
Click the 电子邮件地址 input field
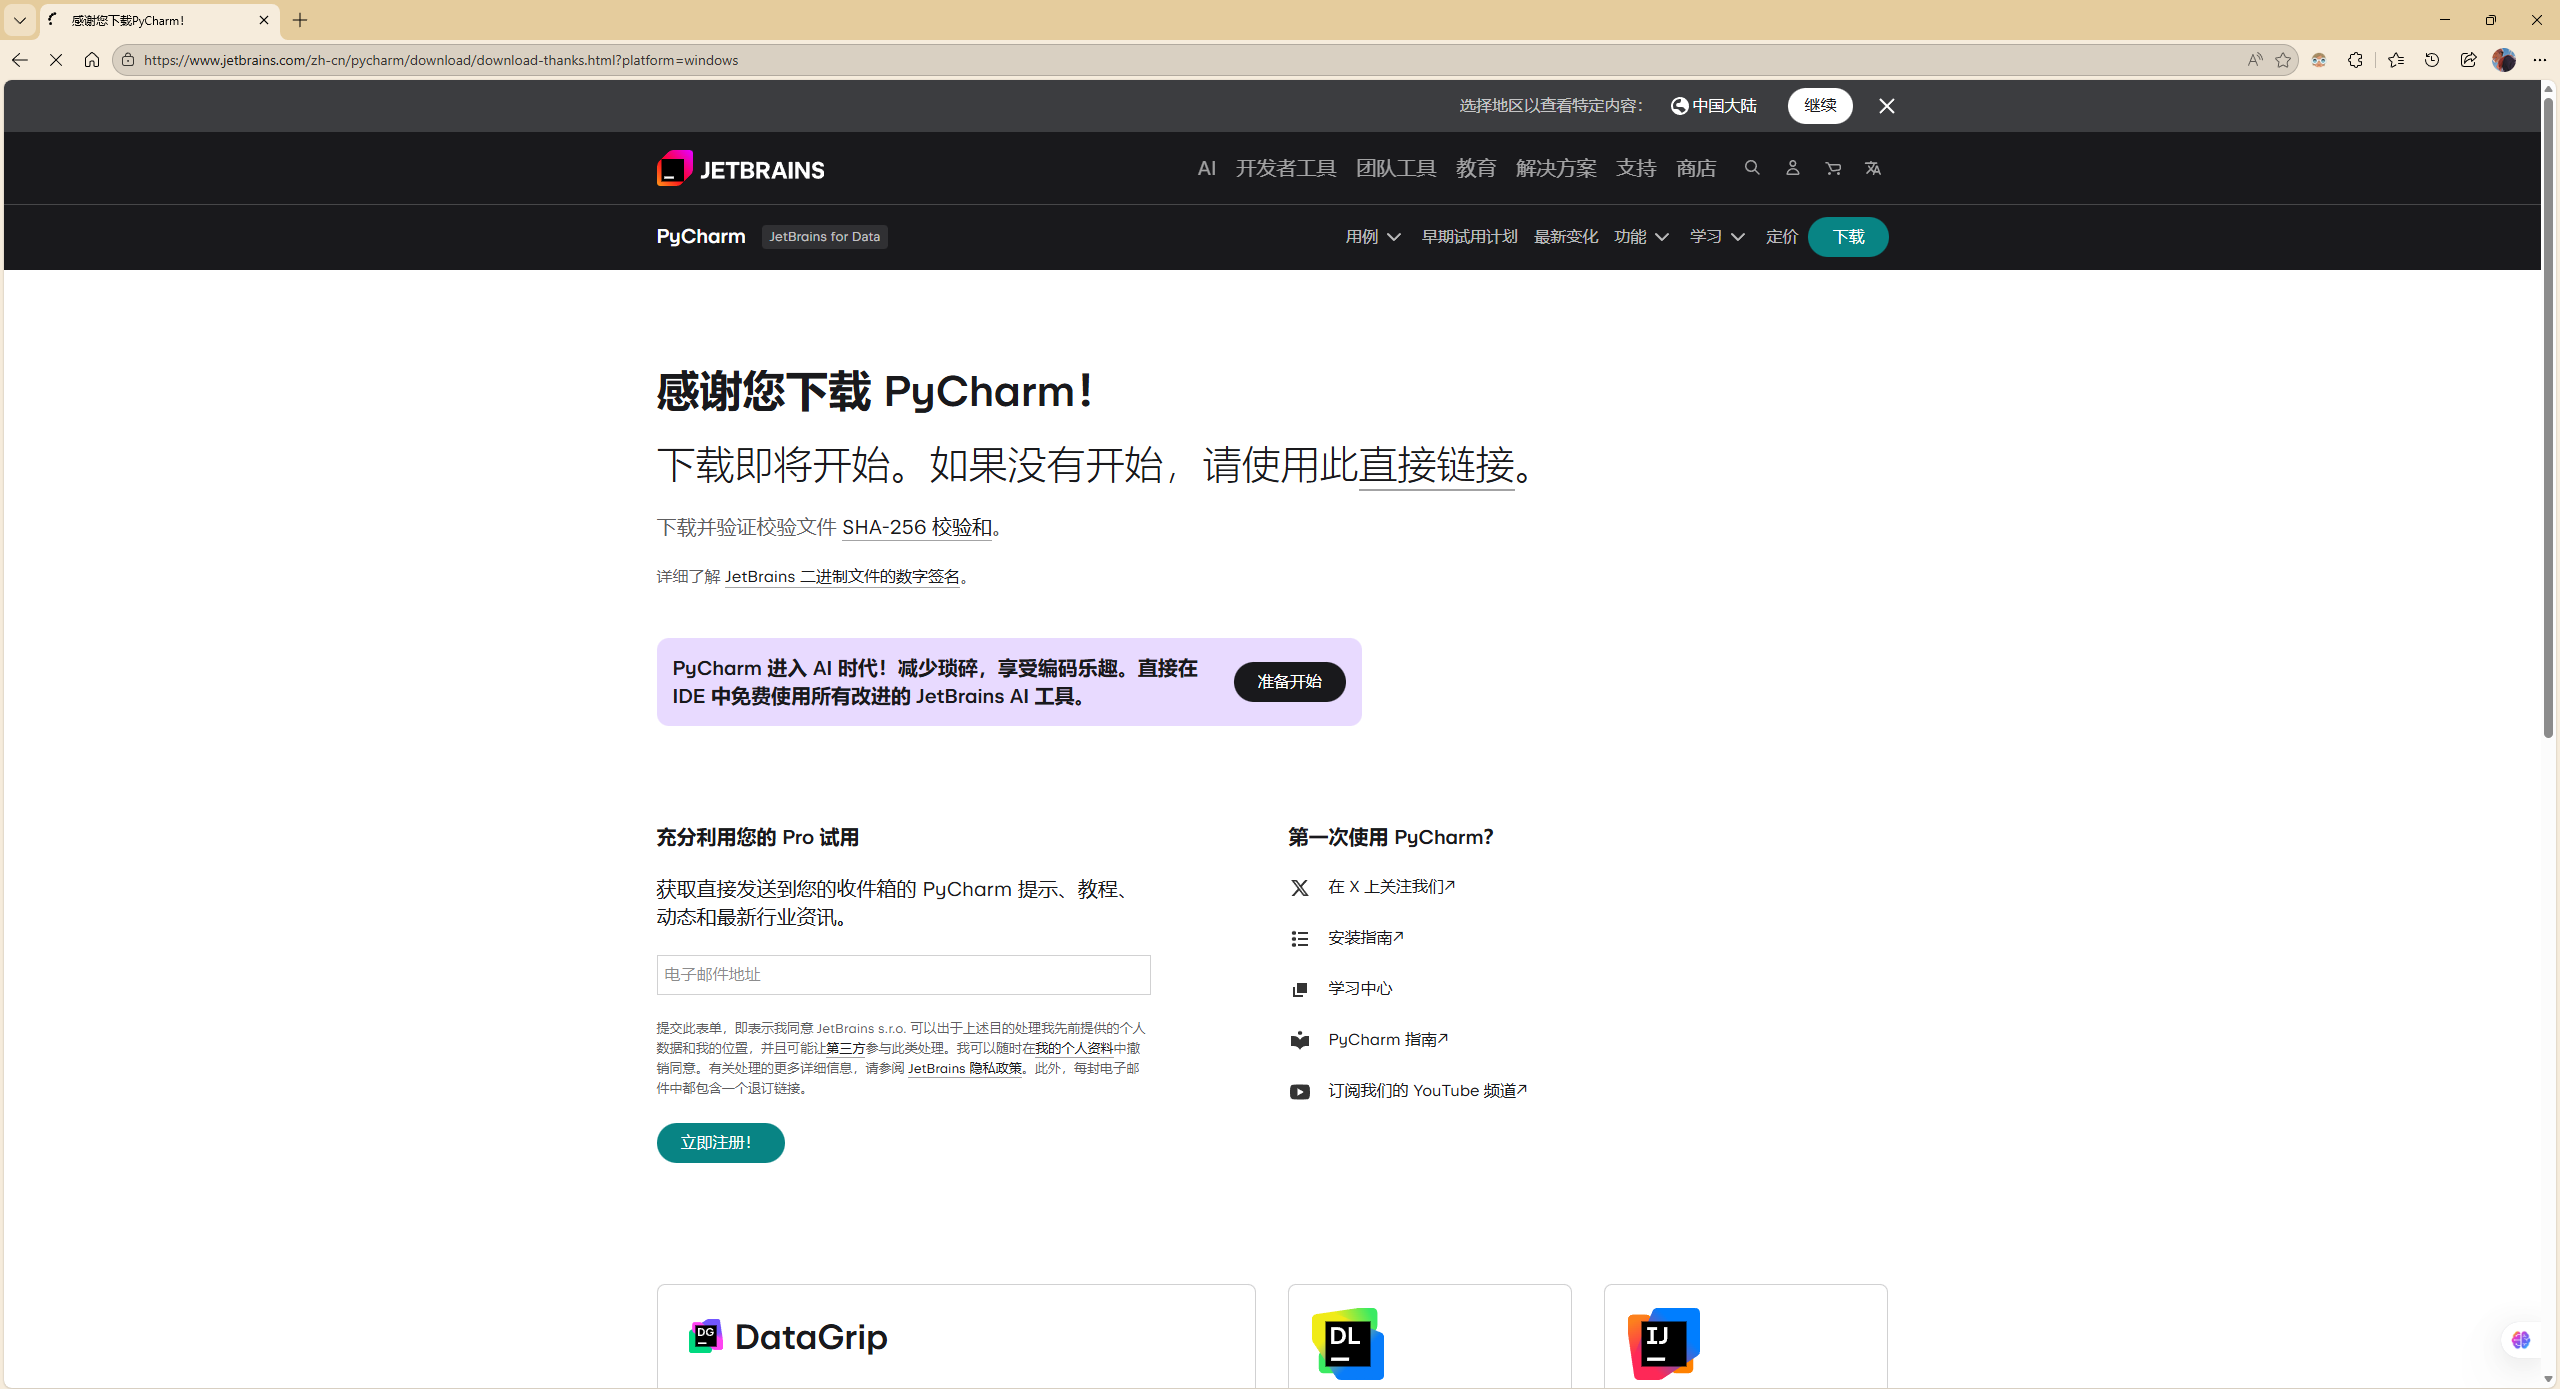click(x=903, y=975)
